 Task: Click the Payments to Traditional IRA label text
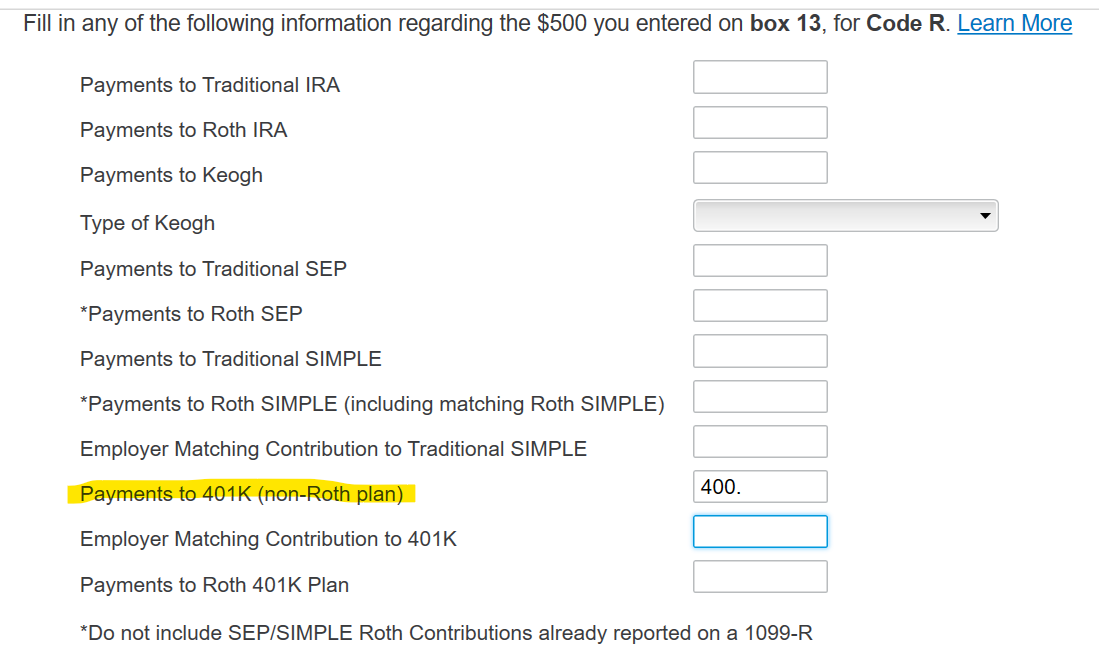[210, 85]
